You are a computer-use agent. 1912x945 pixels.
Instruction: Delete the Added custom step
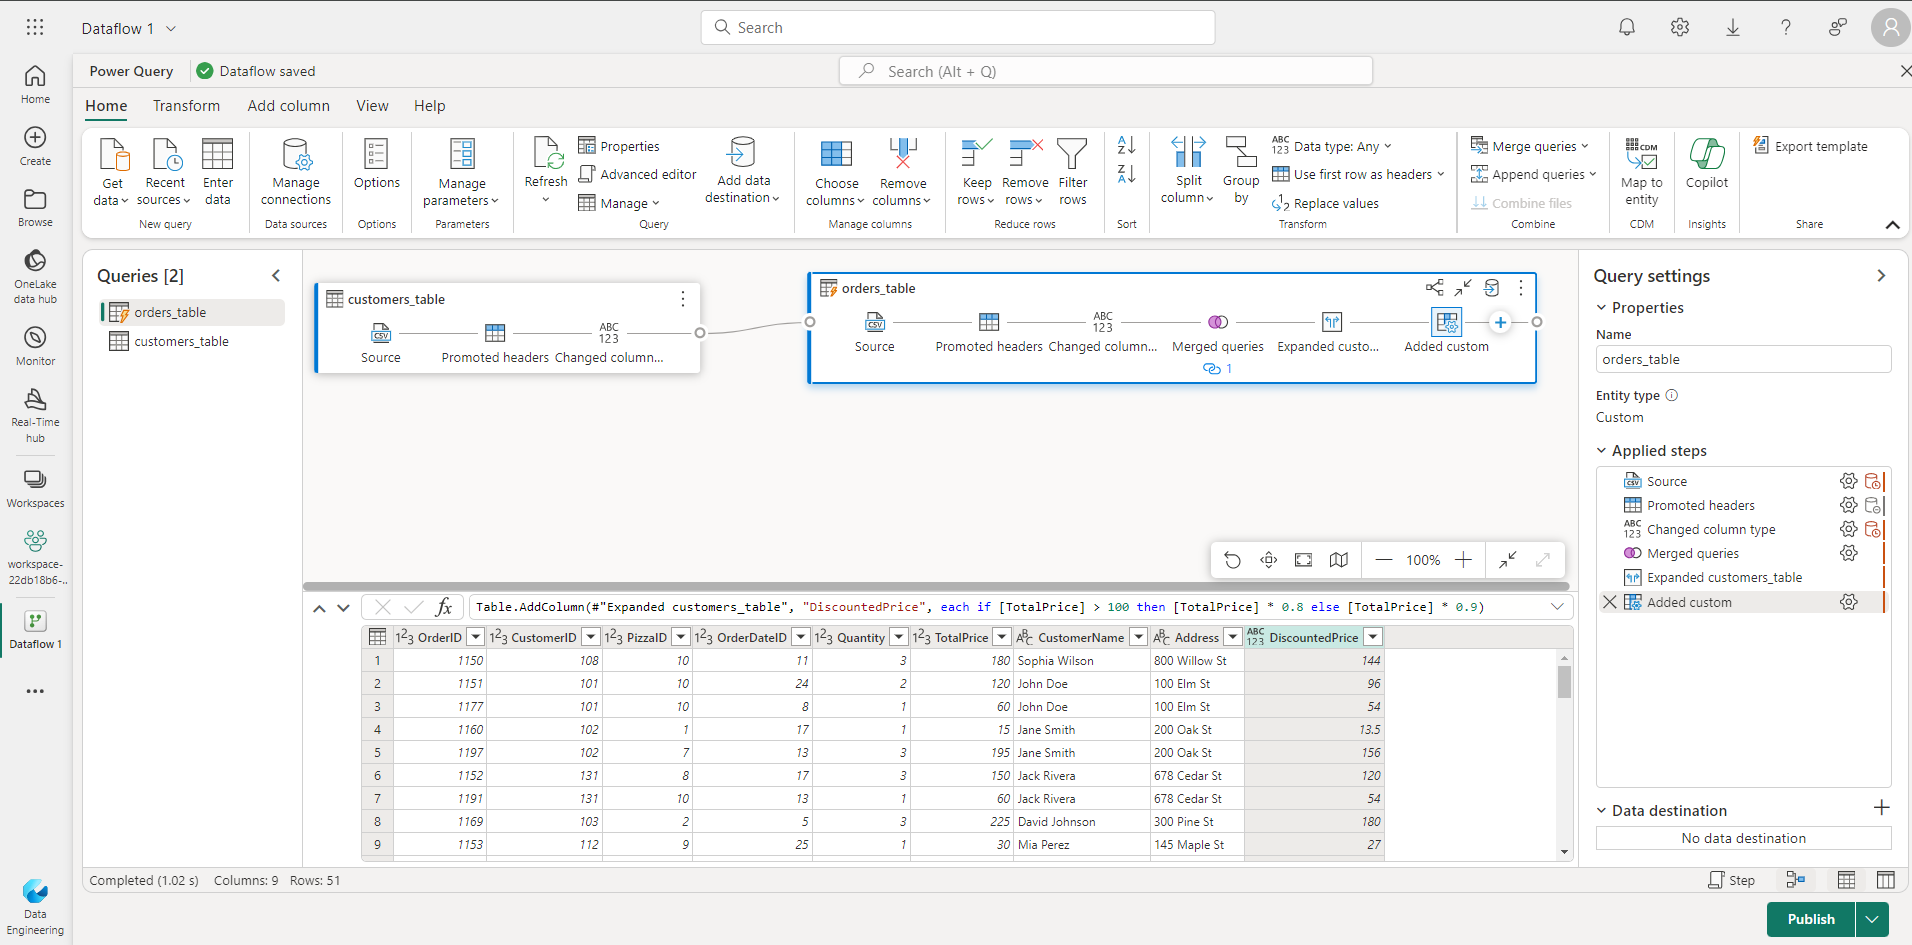click(x=1610, y=602)
